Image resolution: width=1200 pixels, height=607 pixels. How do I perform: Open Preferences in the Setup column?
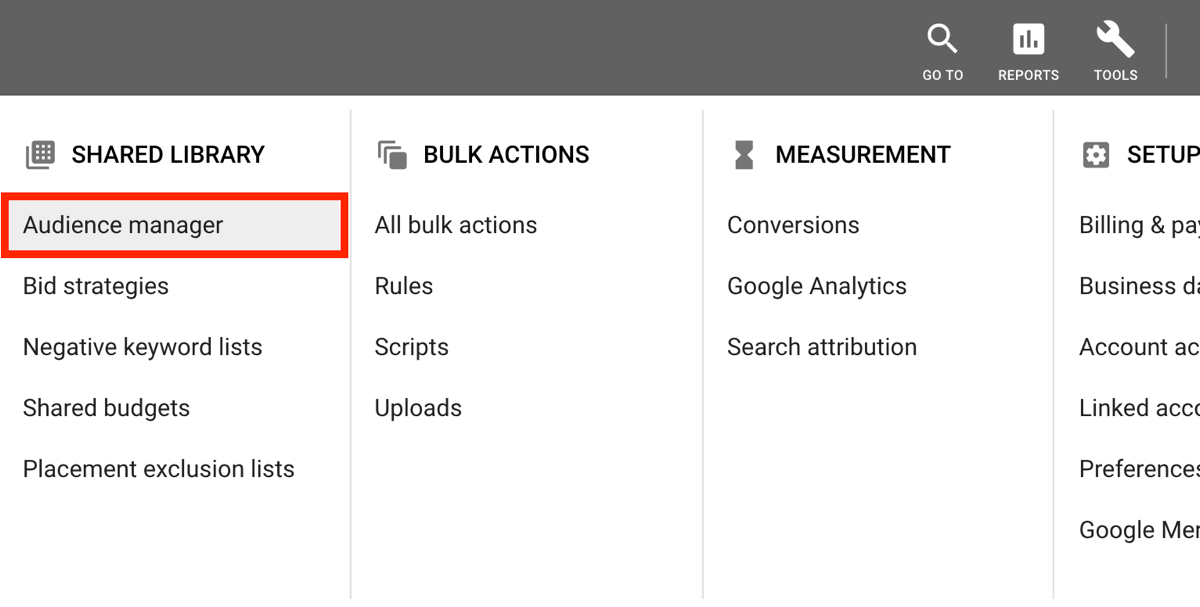pyautogui.click(x=1139, y=469)
